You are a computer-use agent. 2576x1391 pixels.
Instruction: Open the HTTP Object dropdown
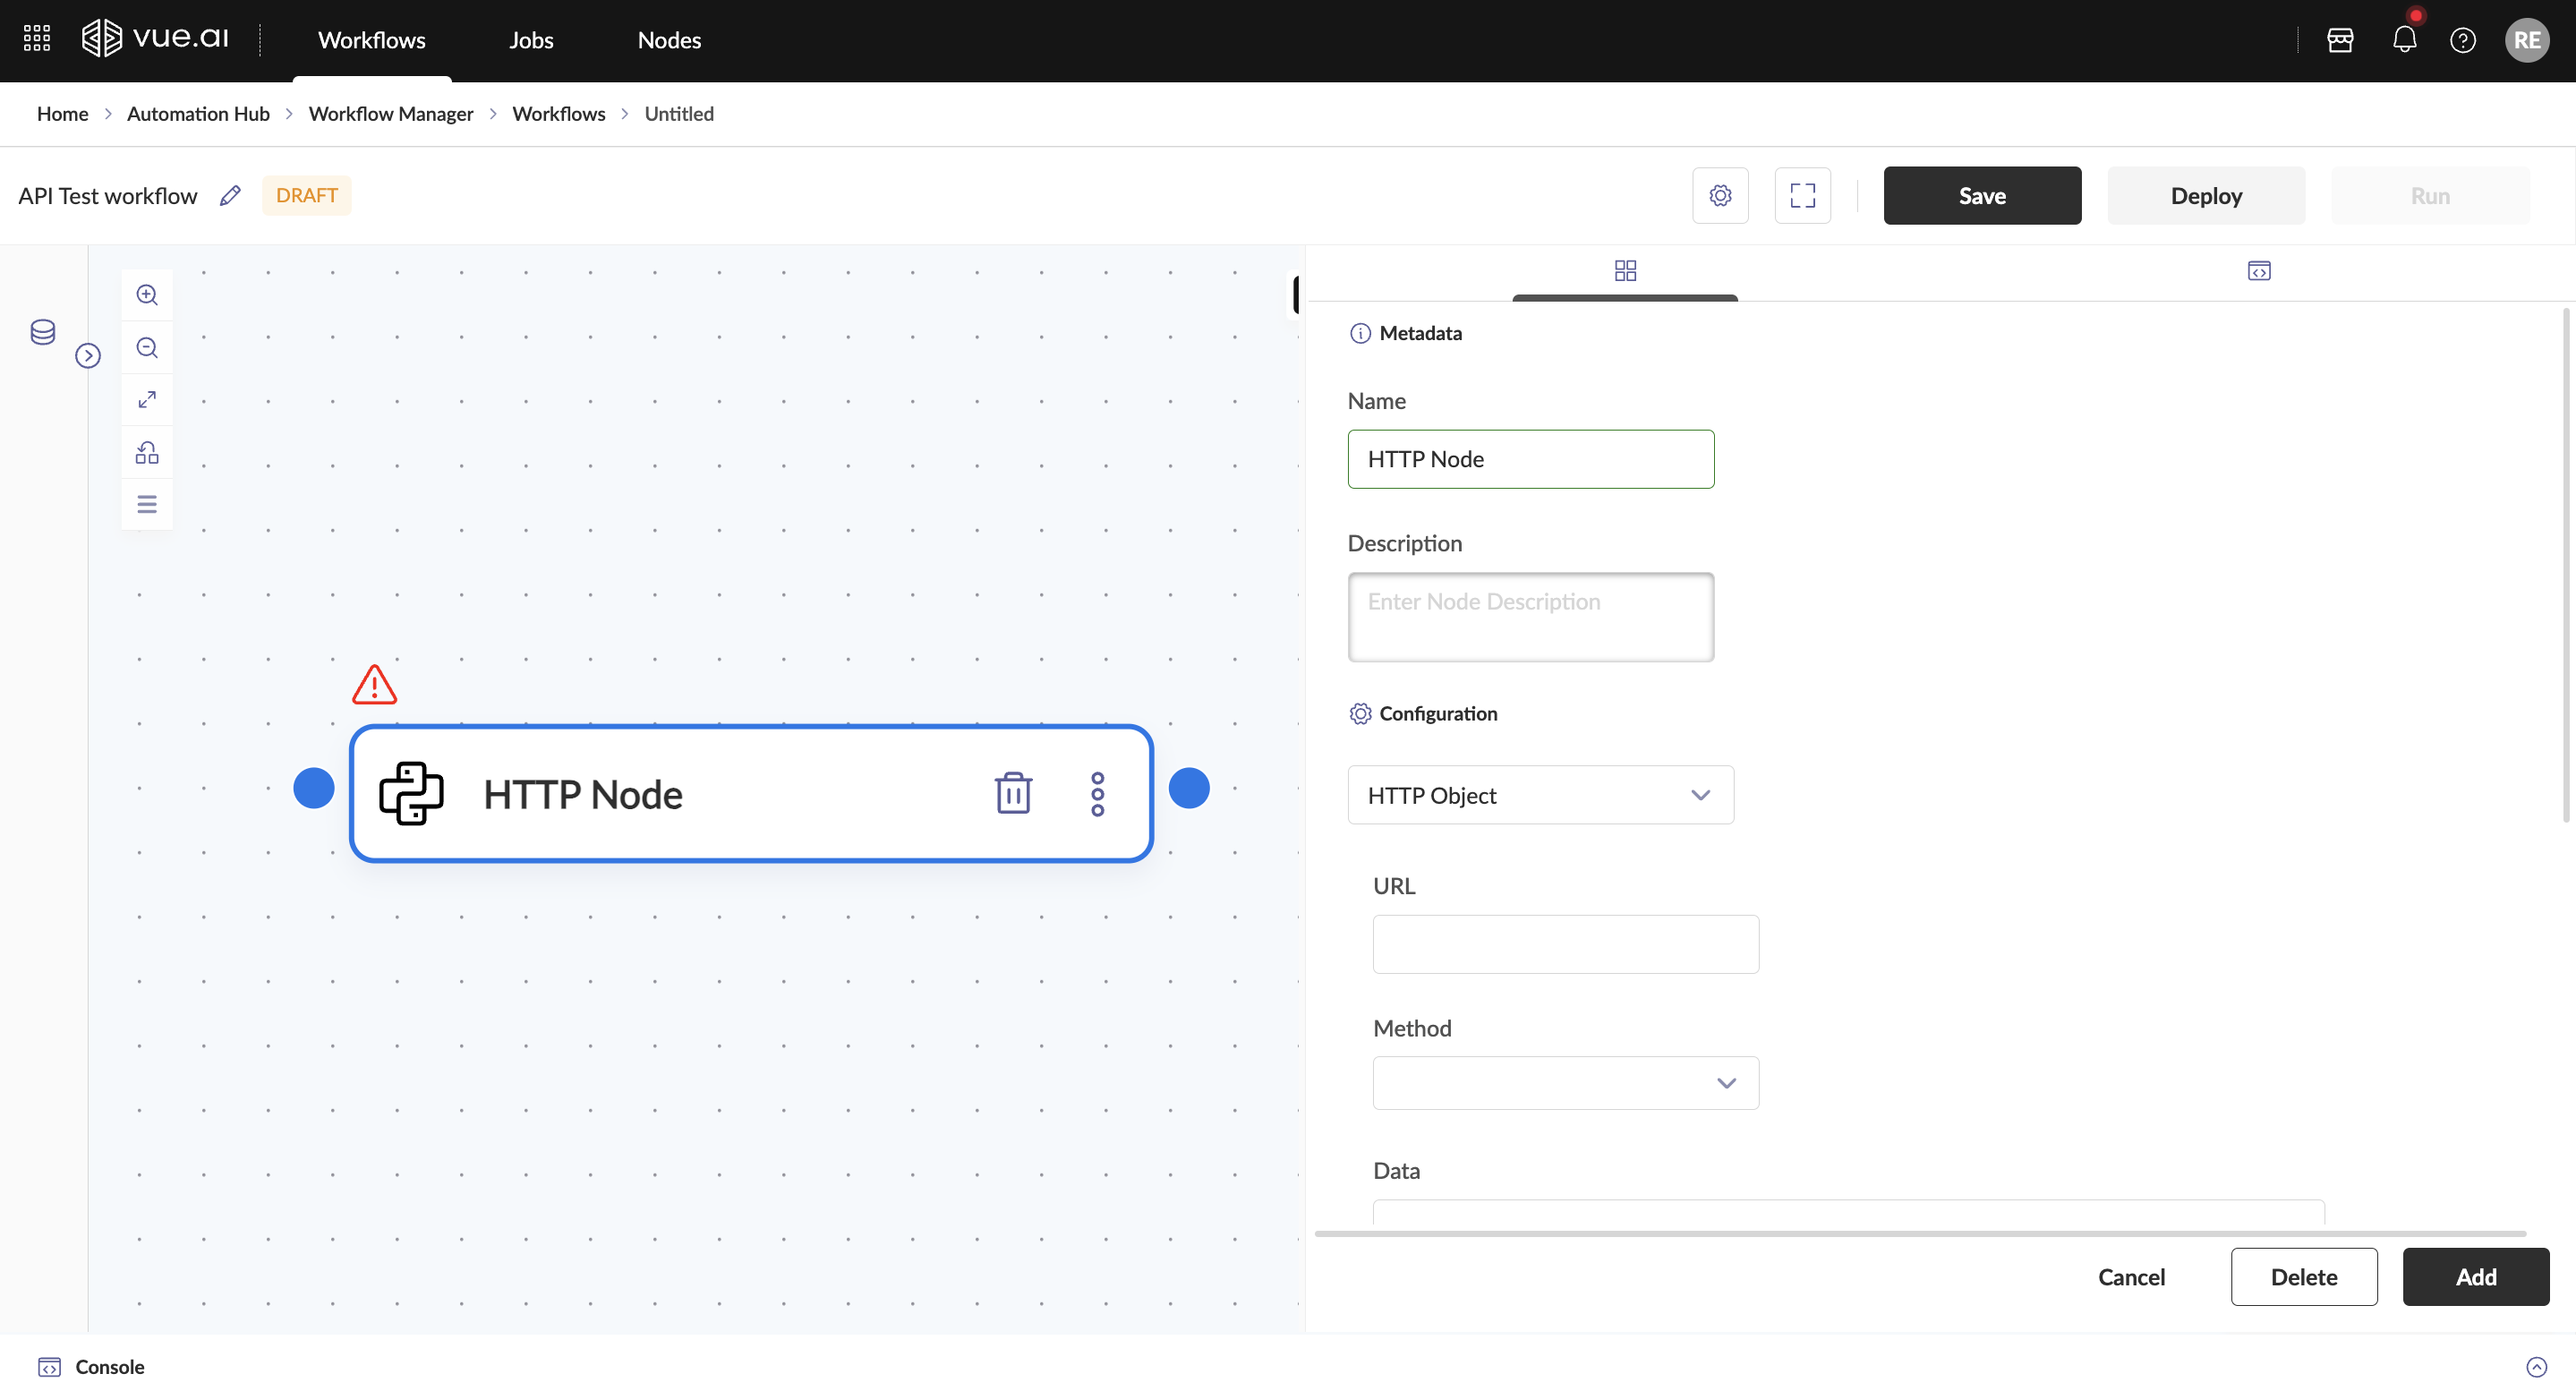[1540, 795]
